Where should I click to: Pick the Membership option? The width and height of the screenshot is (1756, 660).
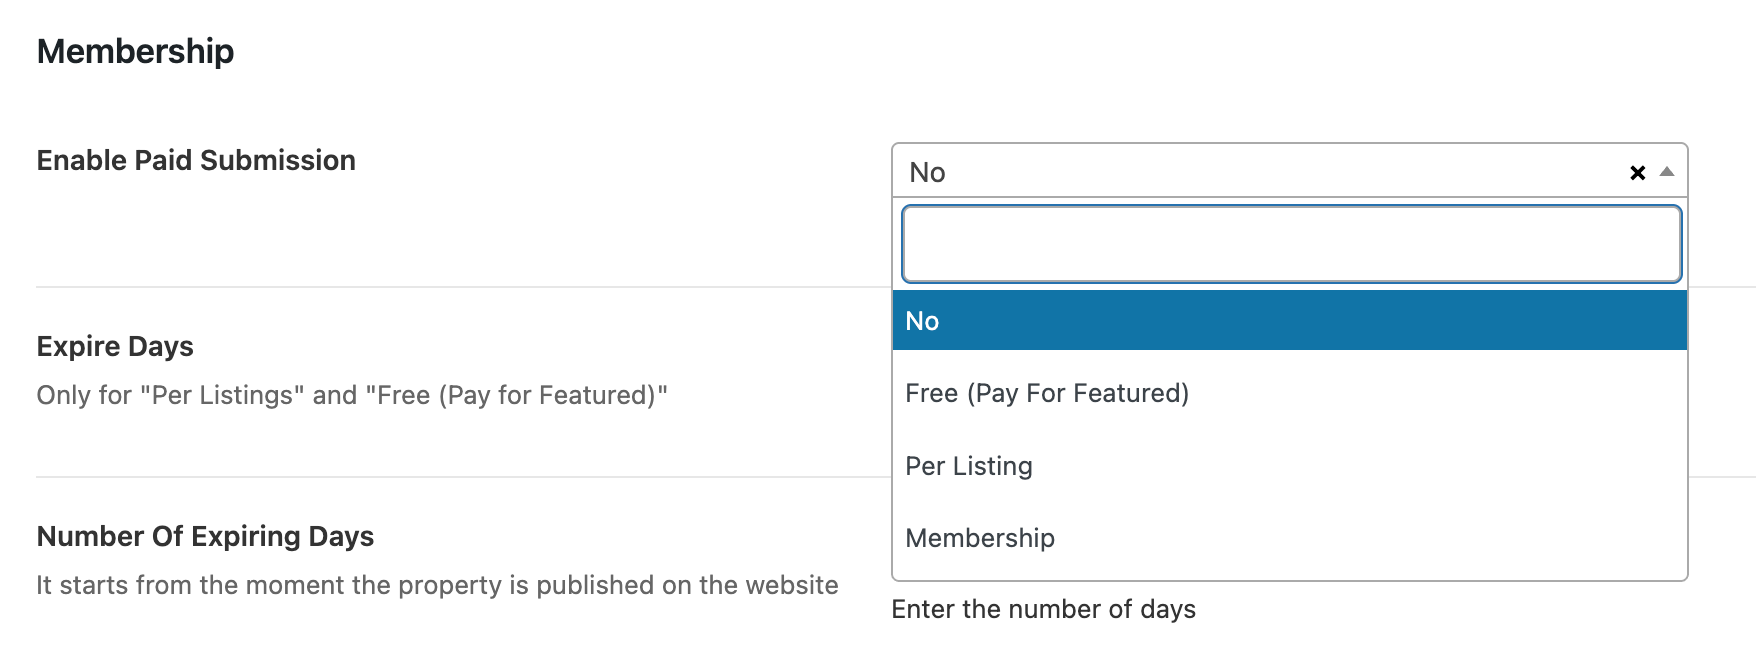click(x=980, y=538)
